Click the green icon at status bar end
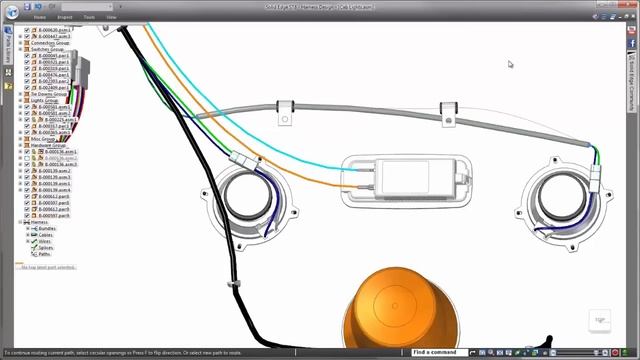Viewport: 640px width, 360px height. [x=624, y=353]
